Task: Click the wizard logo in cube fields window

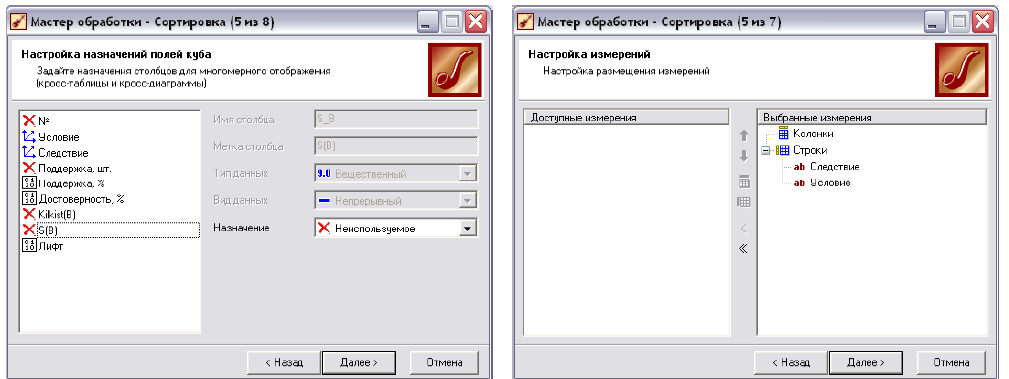Action: (454, 70)
